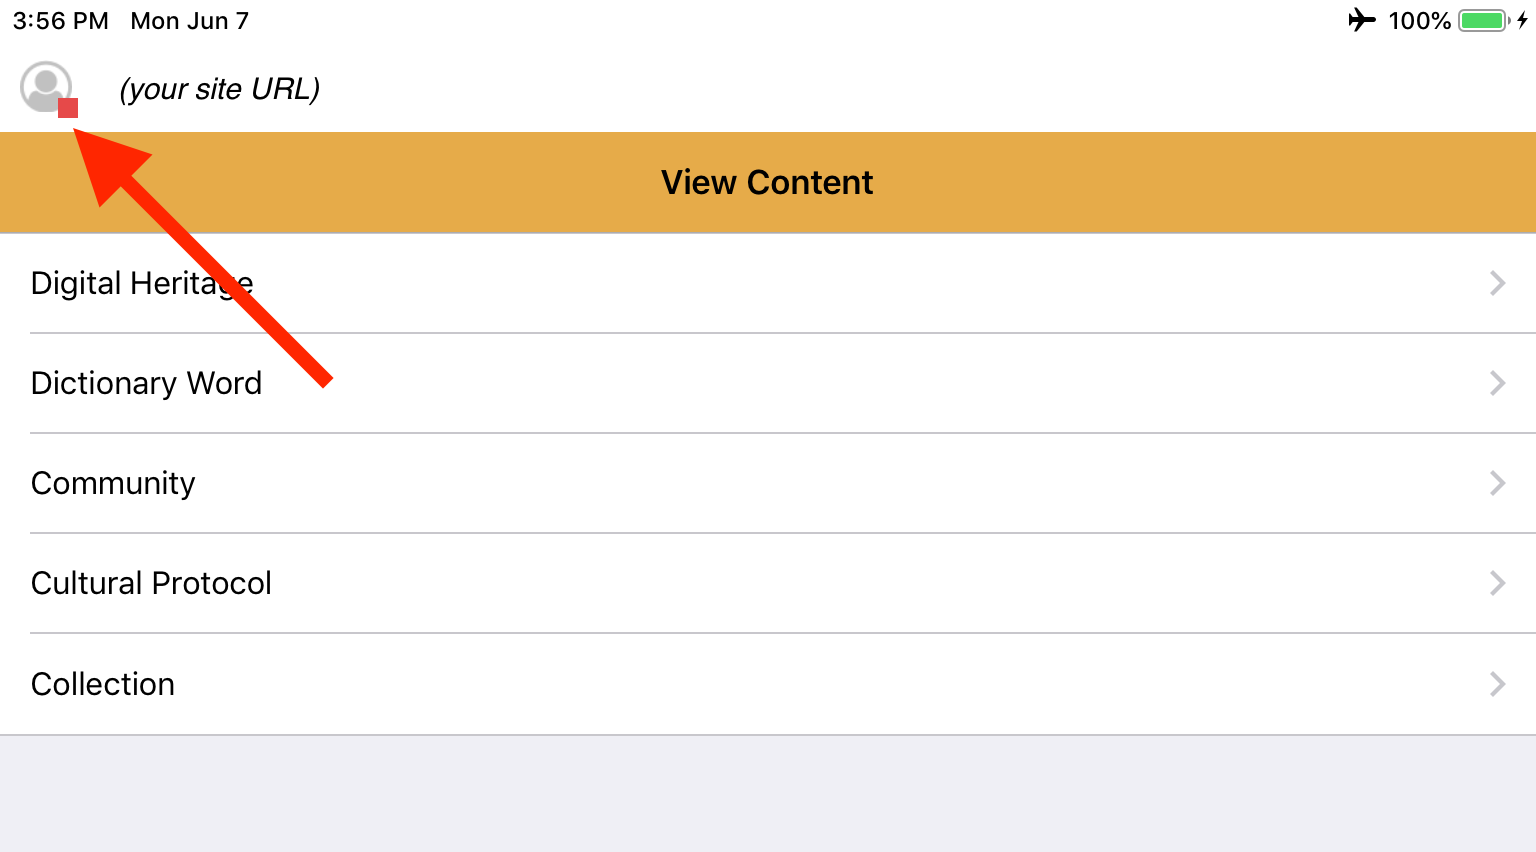Click the red status badge on the avatar
Viewport: 1536px width, 852px height.
coord(68,108)
